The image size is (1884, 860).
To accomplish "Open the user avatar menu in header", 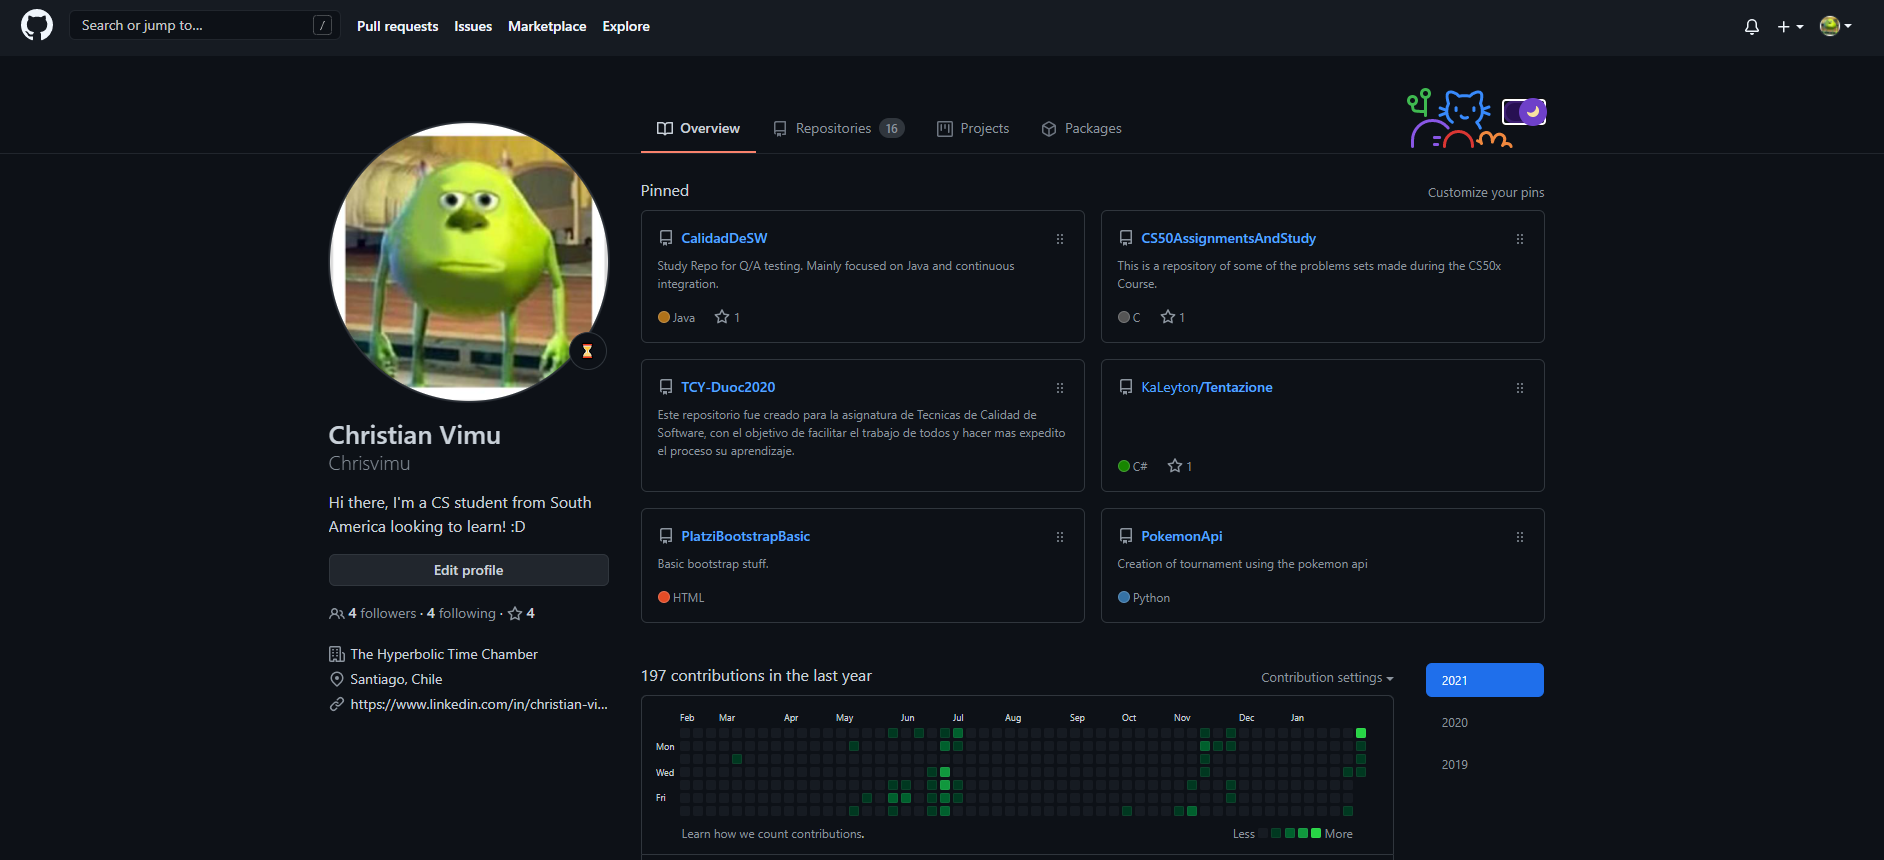I will click(x=1836, y=26).
